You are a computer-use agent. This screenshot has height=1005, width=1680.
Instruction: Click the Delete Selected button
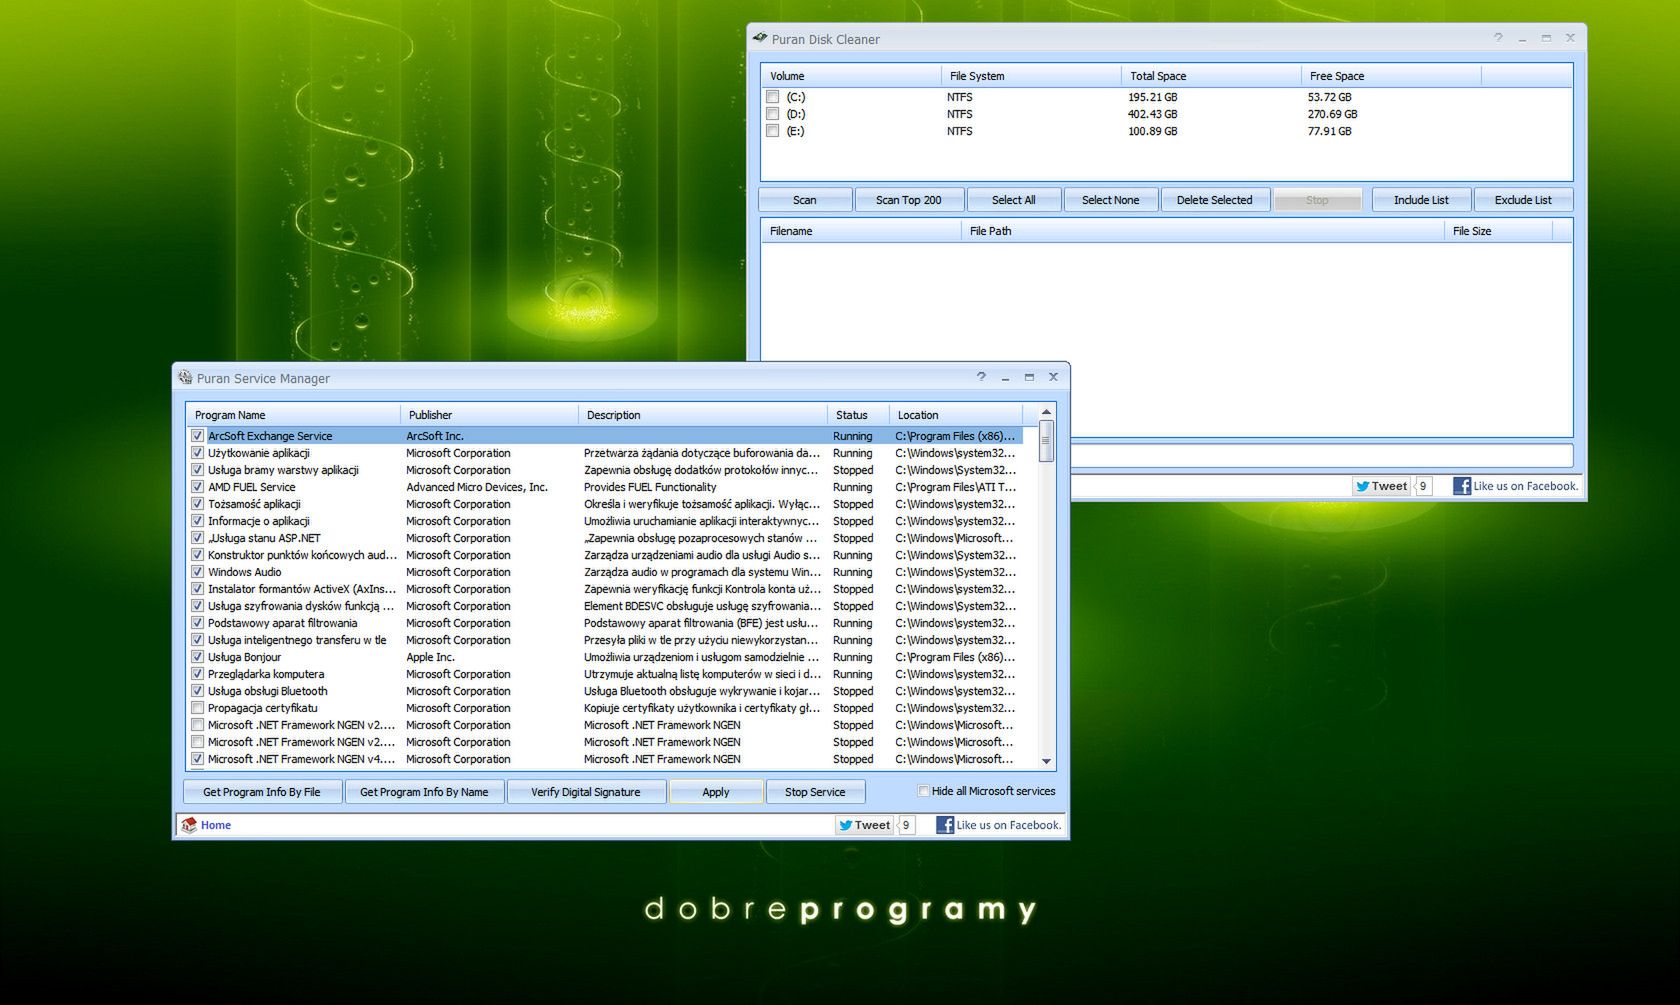tap(1214, 200)
